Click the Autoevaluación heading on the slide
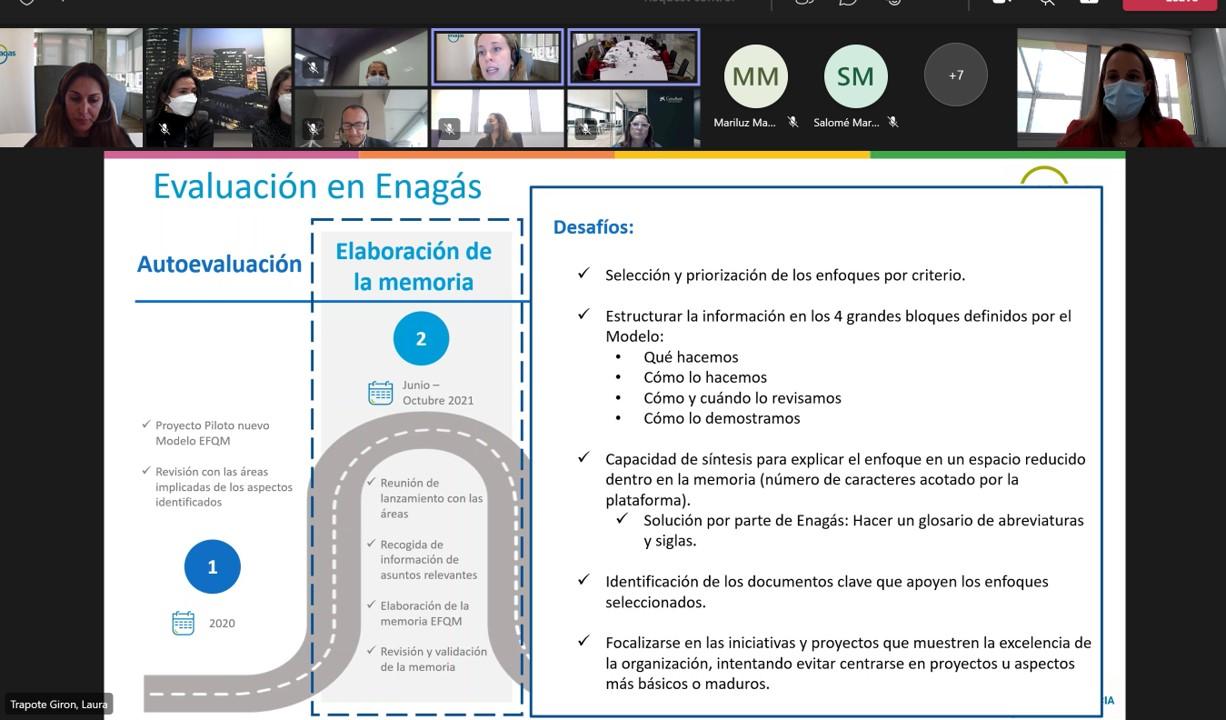The width and height of the screenshot is (1226, 720). click(219, 264)
